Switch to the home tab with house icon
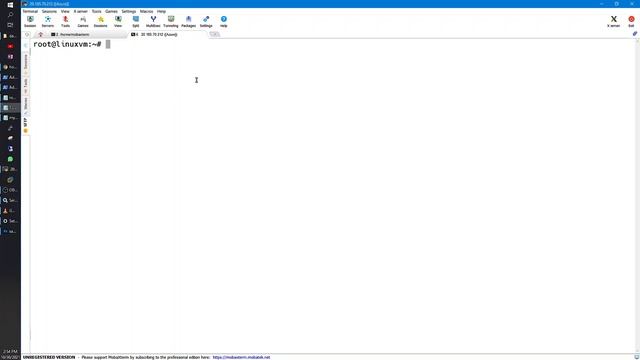640x360 pixels. 40,35
